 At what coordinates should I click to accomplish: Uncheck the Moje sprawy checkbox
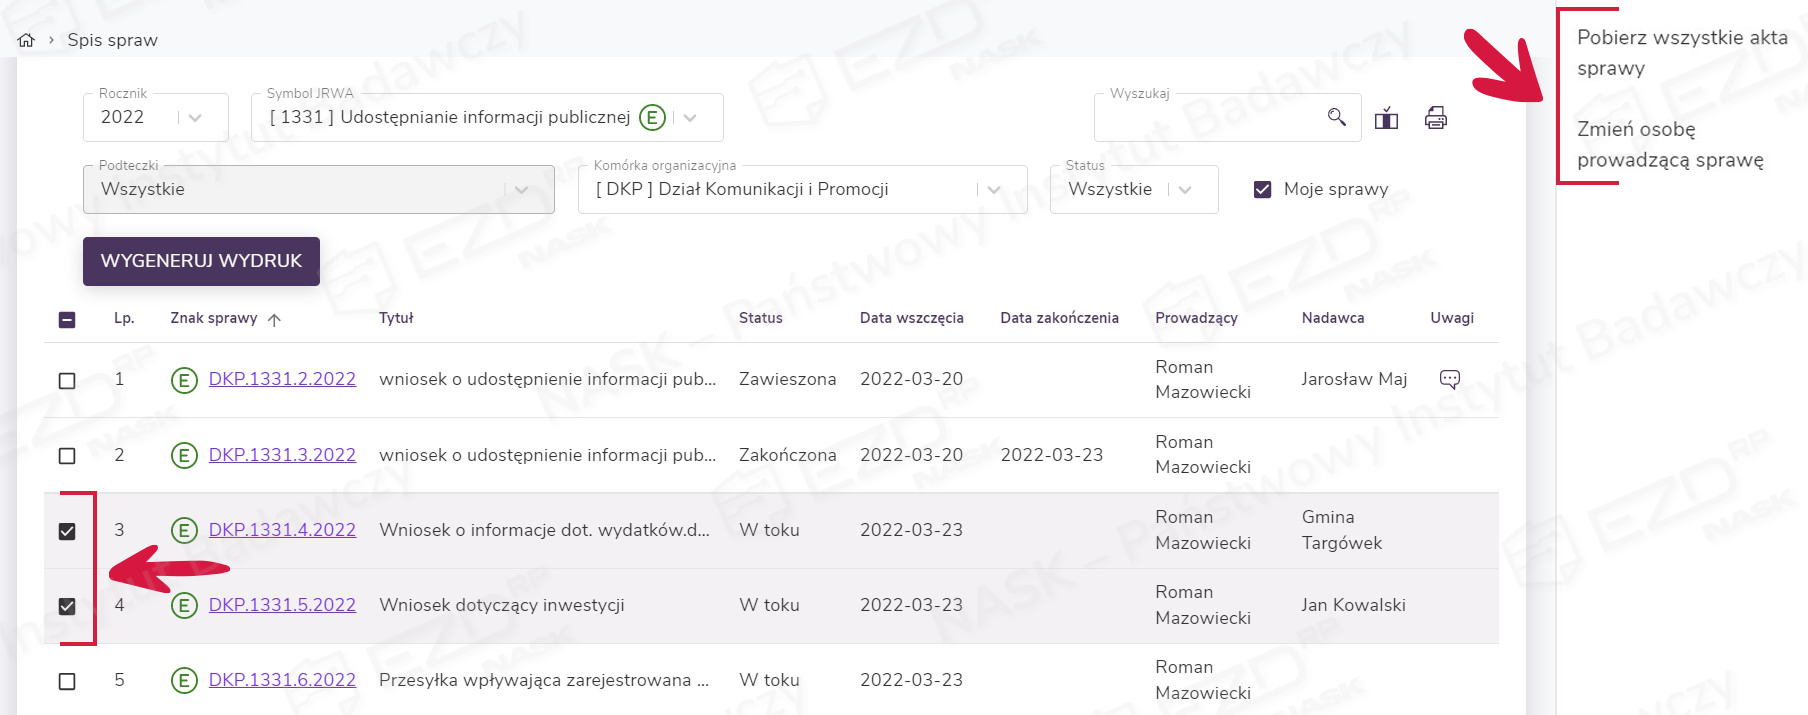(x=1262, y=189)
